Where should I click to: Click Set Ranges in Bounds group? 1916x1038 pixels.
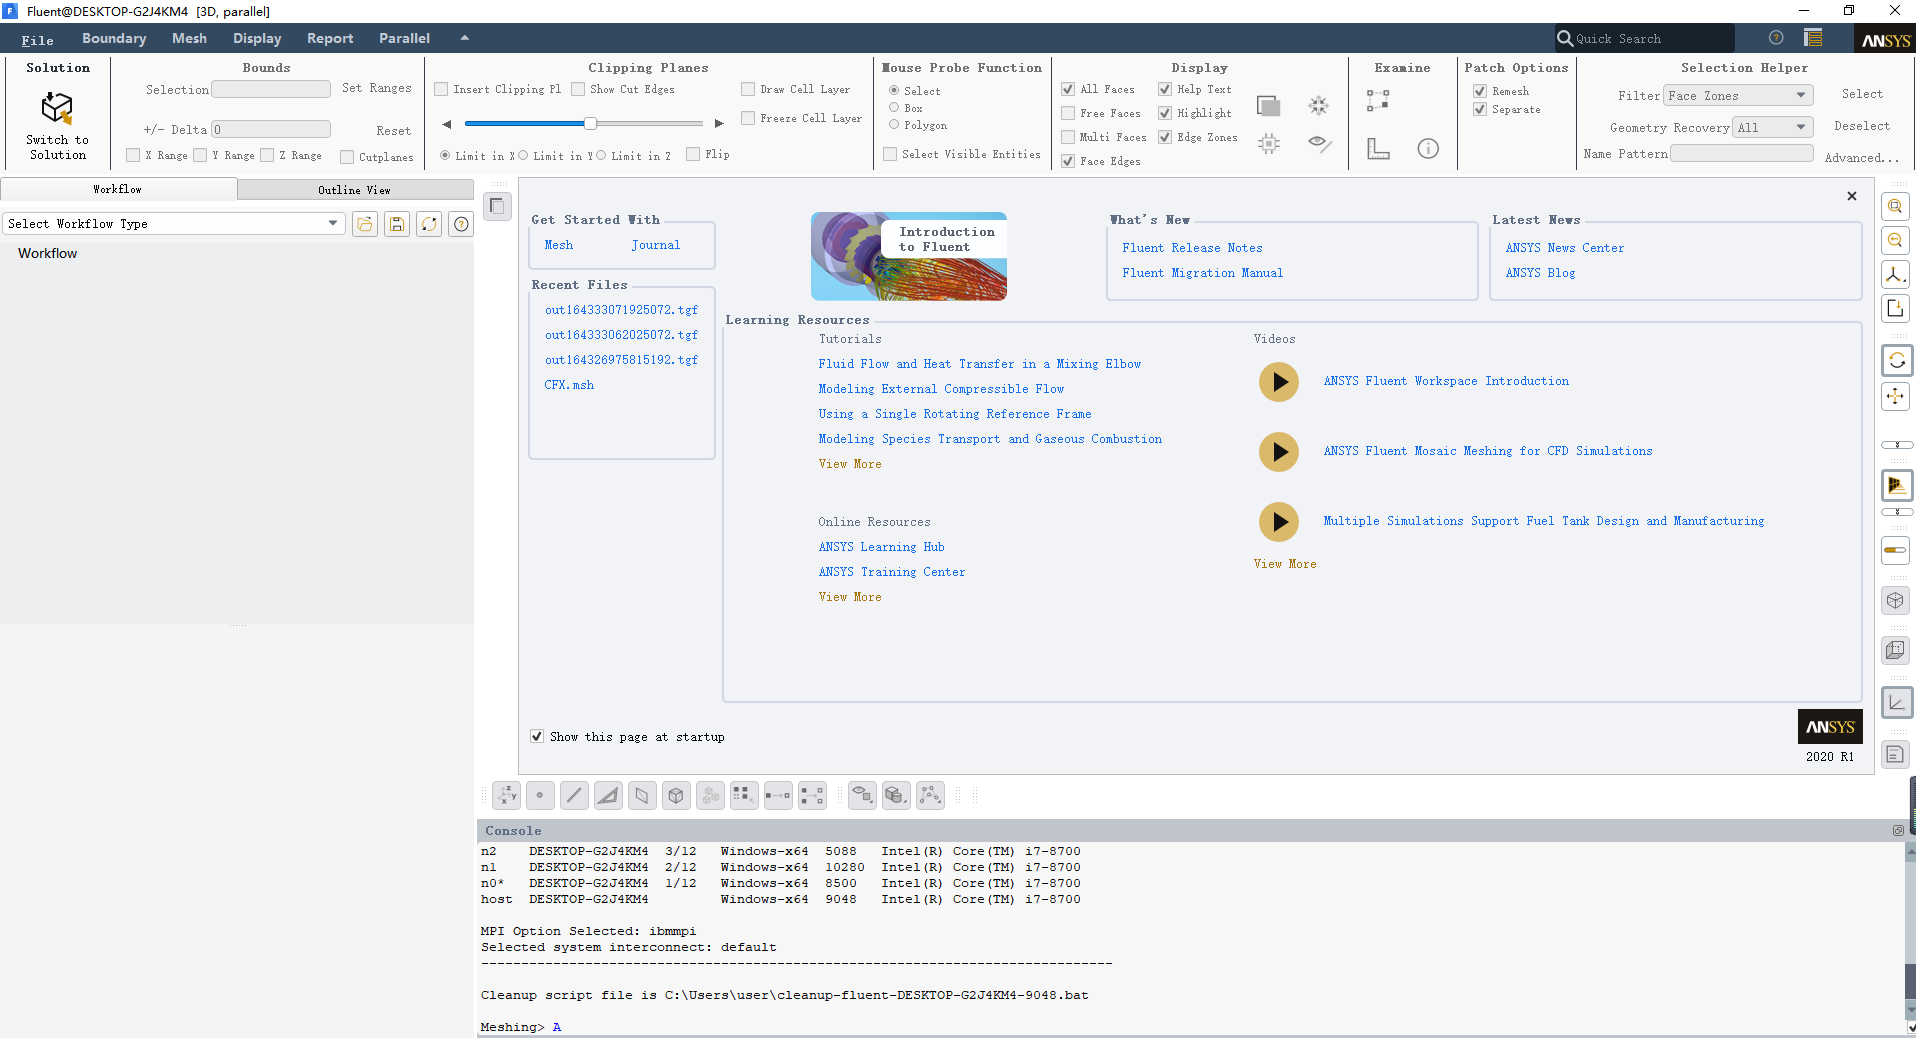[x=377, y=88]
